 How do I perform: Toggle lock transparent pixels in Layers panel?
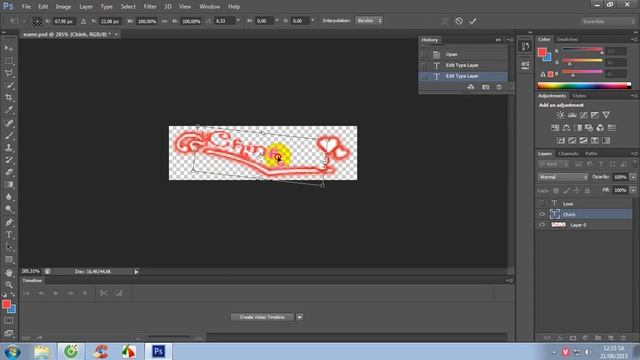click(x=556, y=190)
